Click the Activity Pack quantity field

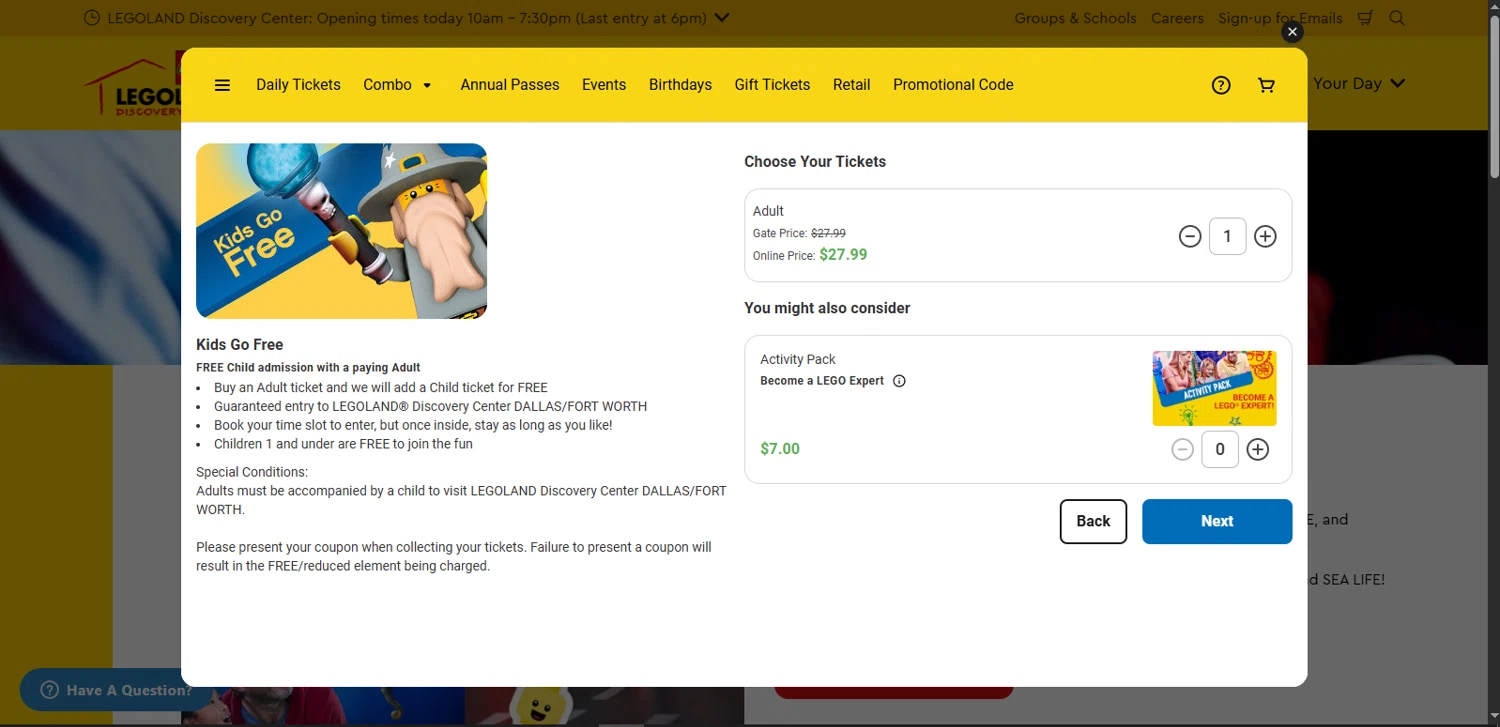pyautogui.click(x=1220, y=450)
